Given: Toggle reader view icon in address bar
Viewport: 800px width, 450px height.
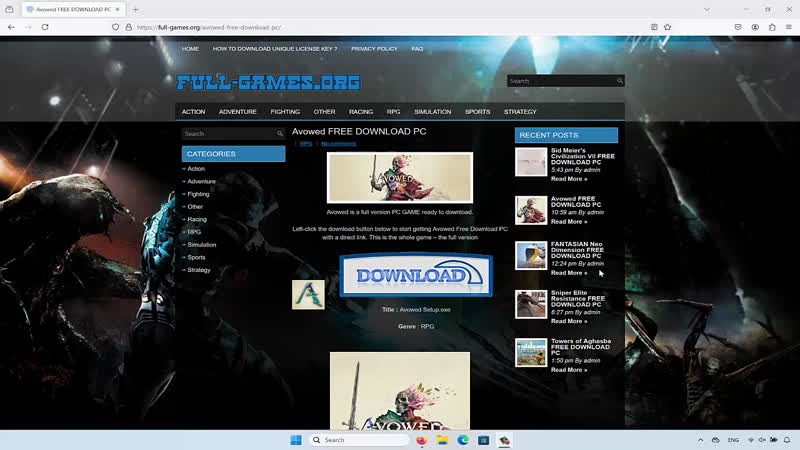Looking at the screenshot, I should [x=654, y=27].
